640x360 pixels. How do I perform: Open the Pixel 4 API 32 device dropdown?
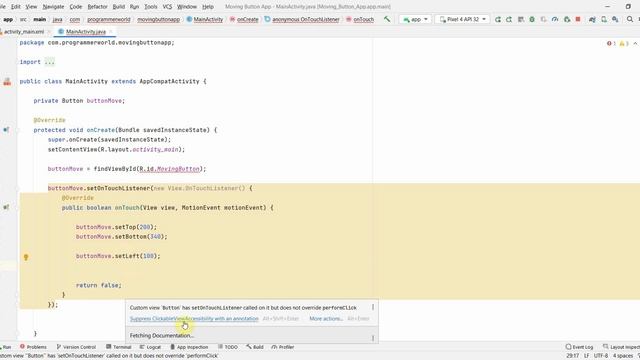click(x=462, y=19)
